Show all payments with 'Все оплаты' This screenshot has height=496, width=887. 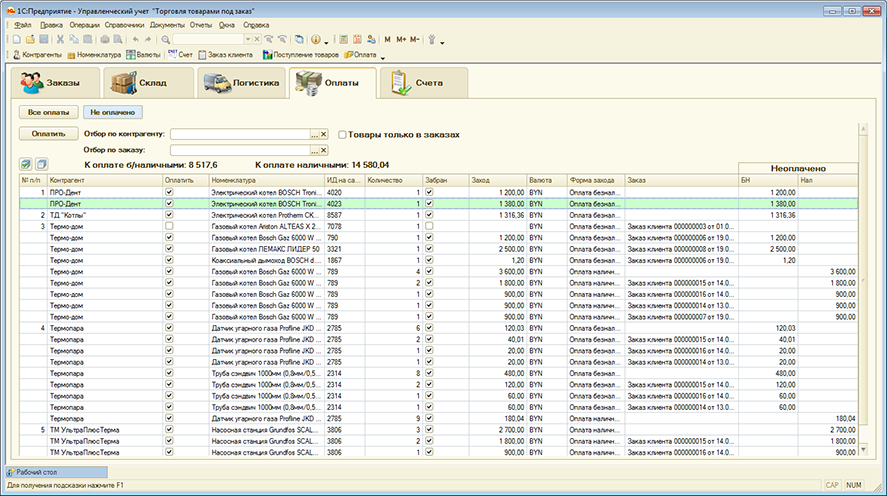[x=47, y=112]
